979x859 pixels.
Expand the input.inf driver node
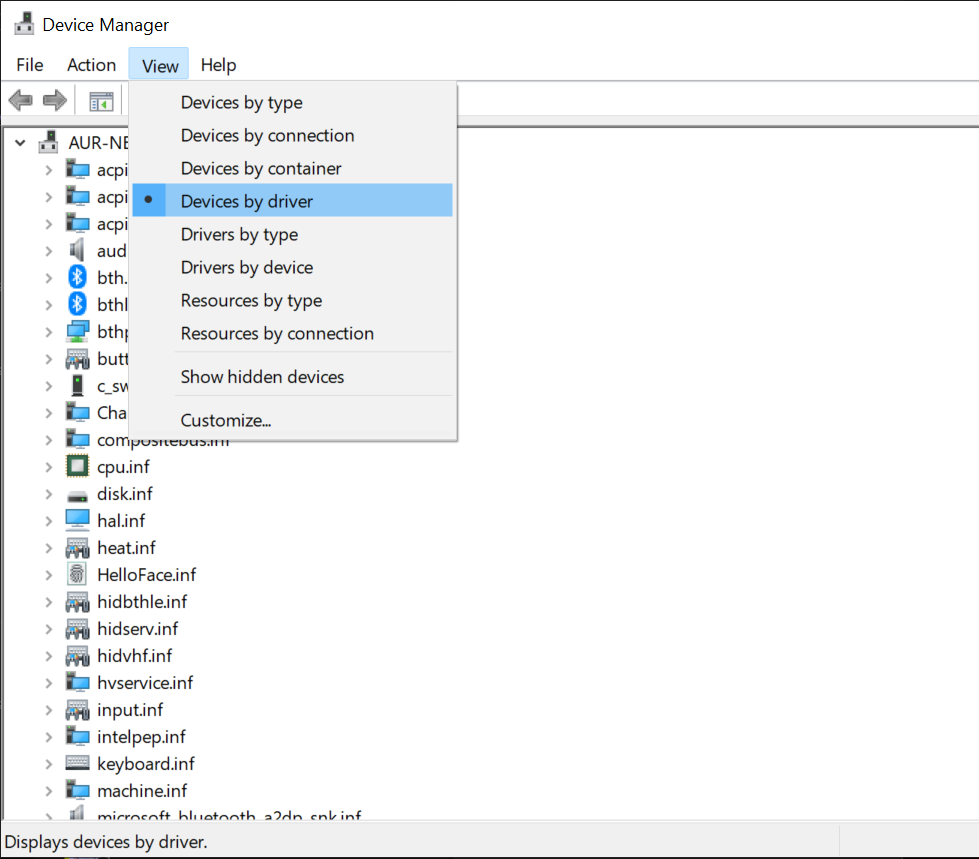48,710
